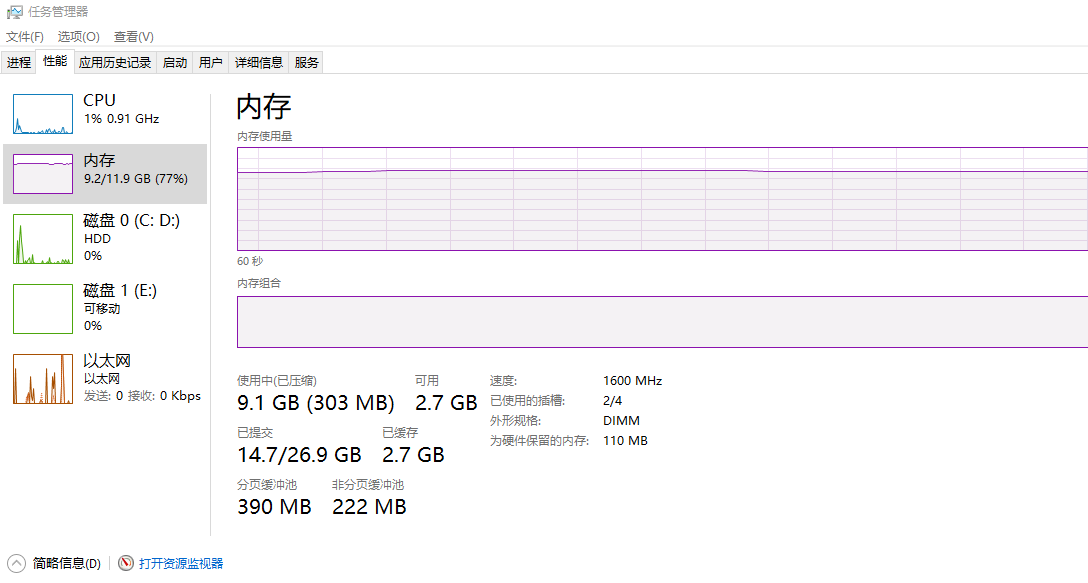Image resolution: width=1088 pixels, height=583 pixels.
Task: Collapse view with 简略信息 chevron icon
Action: [17, 563]
